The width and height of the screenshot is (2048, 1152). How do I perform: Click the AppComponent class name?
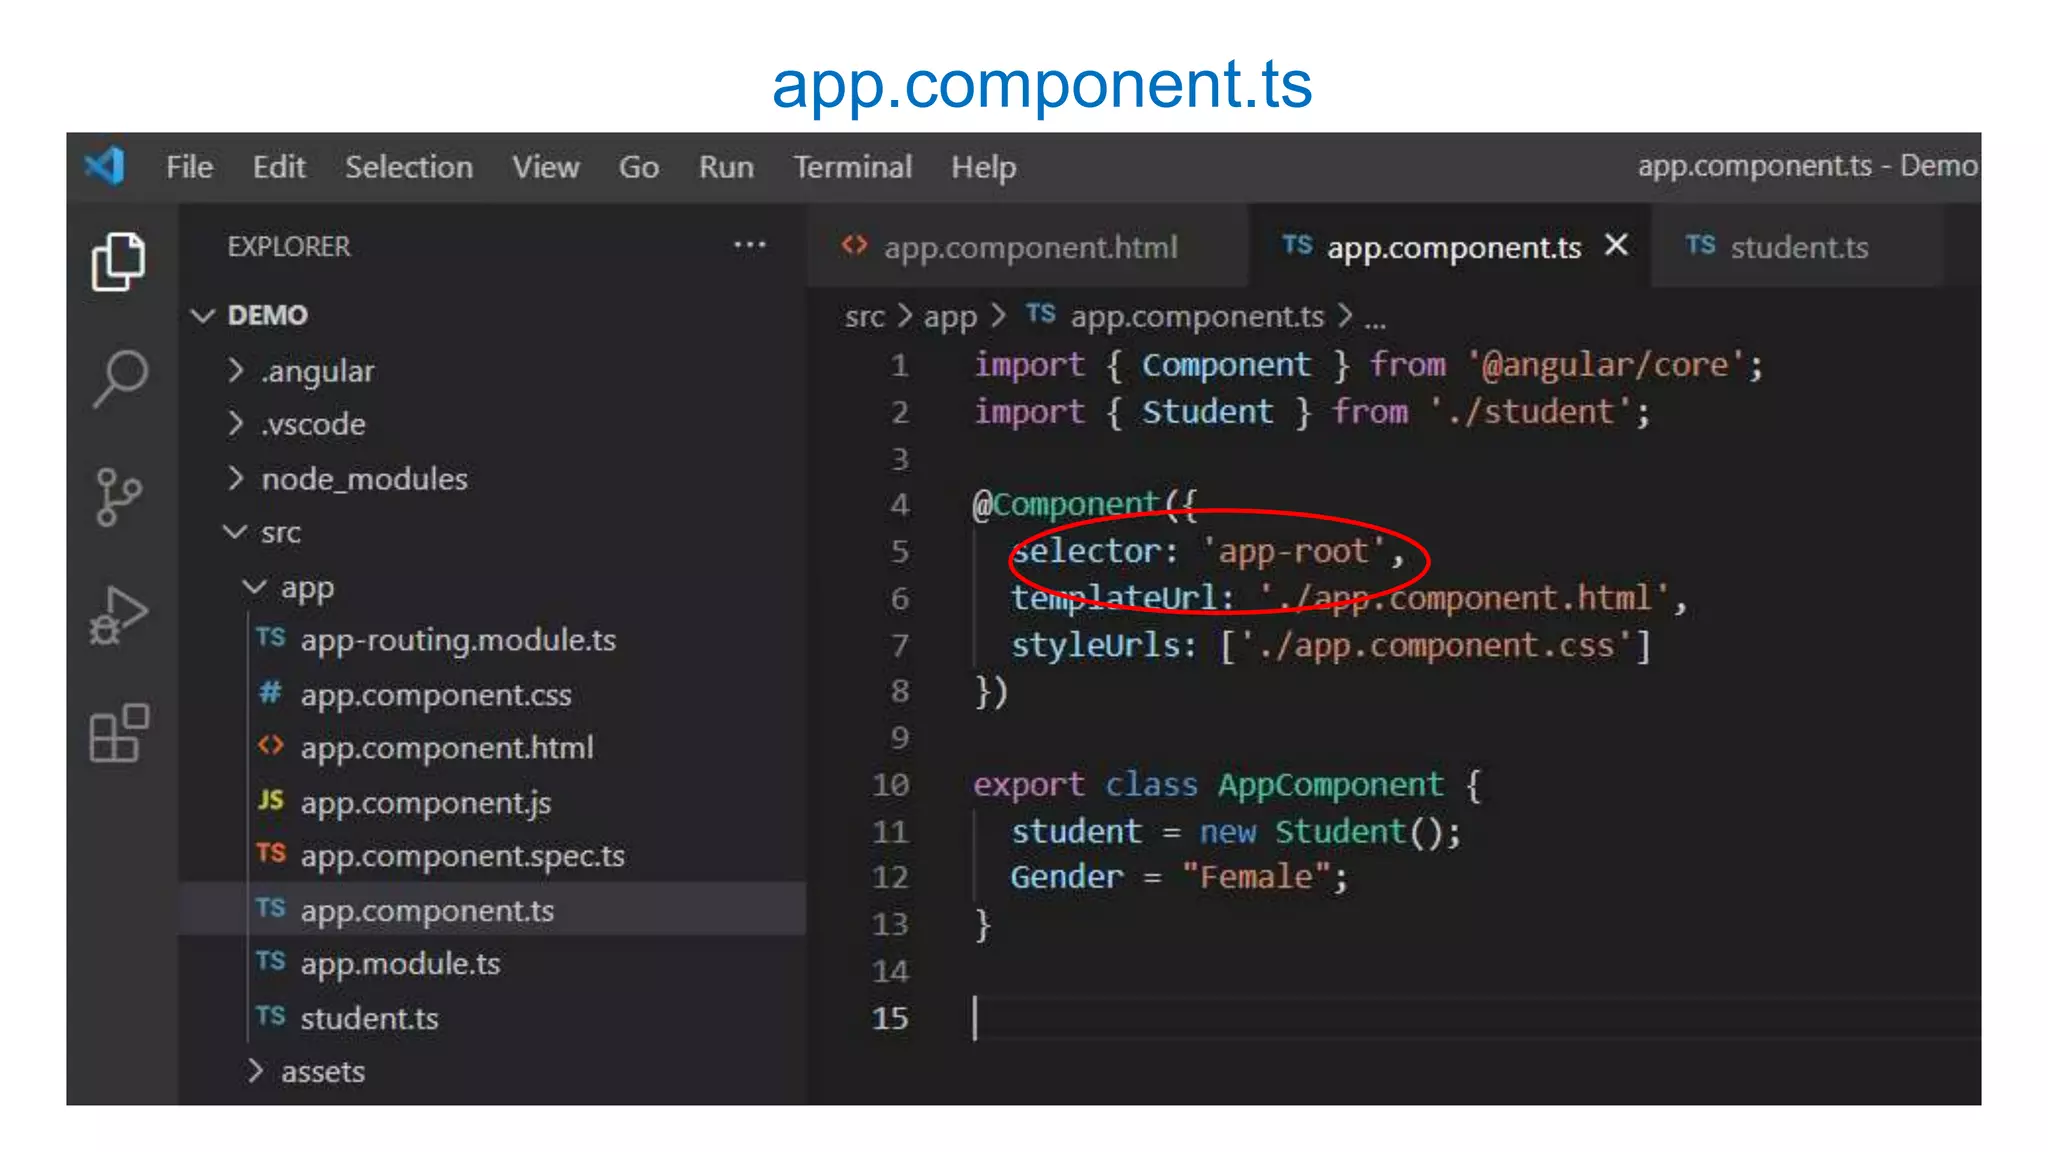tap(1330, 785)
